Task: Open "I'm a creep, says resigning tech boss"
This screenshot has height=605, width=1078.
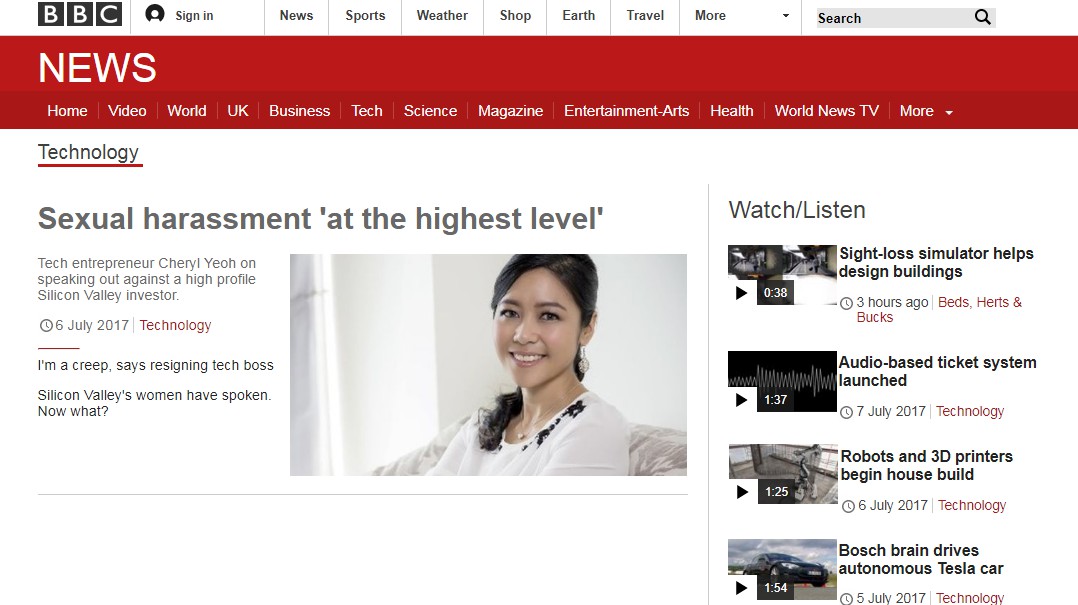Action: pyautogui.click(x=155, y=365)
